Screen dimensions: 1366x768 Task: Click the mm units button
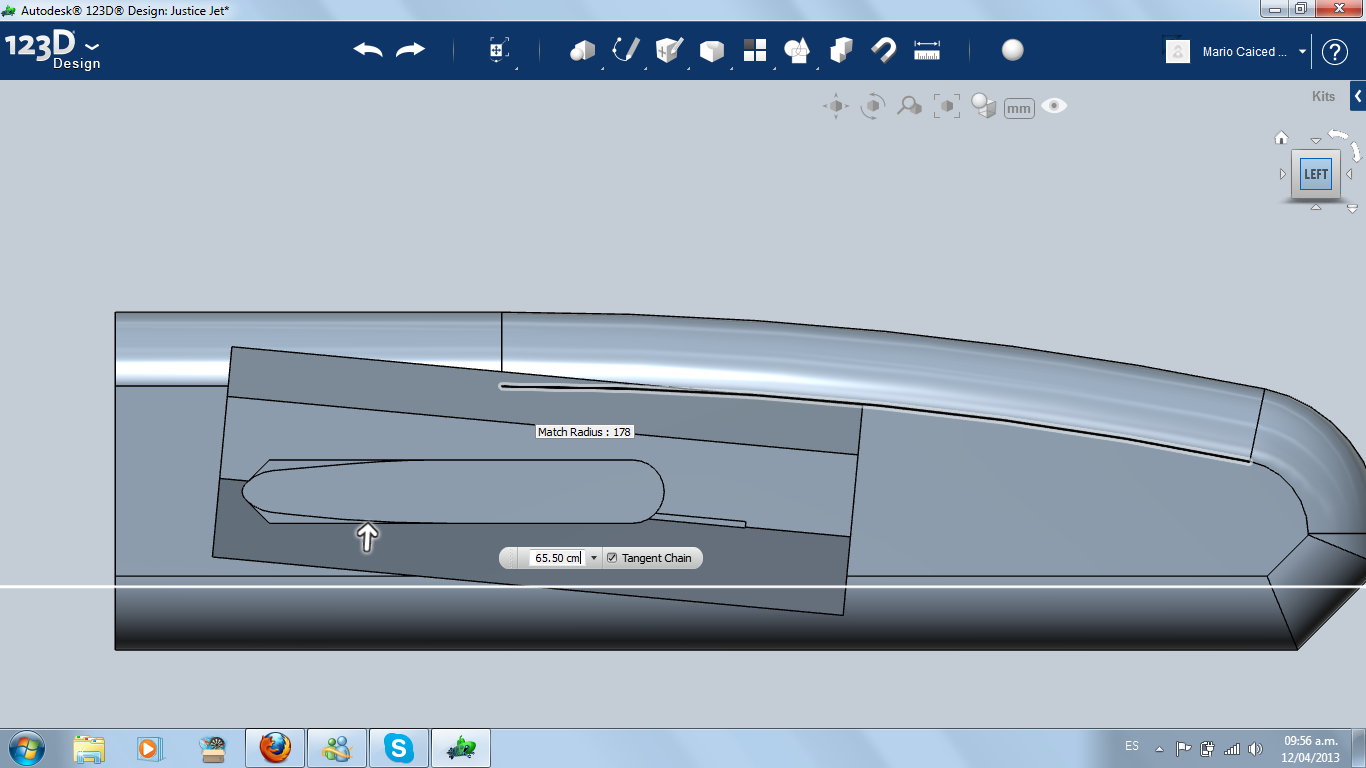point(1019,108)
